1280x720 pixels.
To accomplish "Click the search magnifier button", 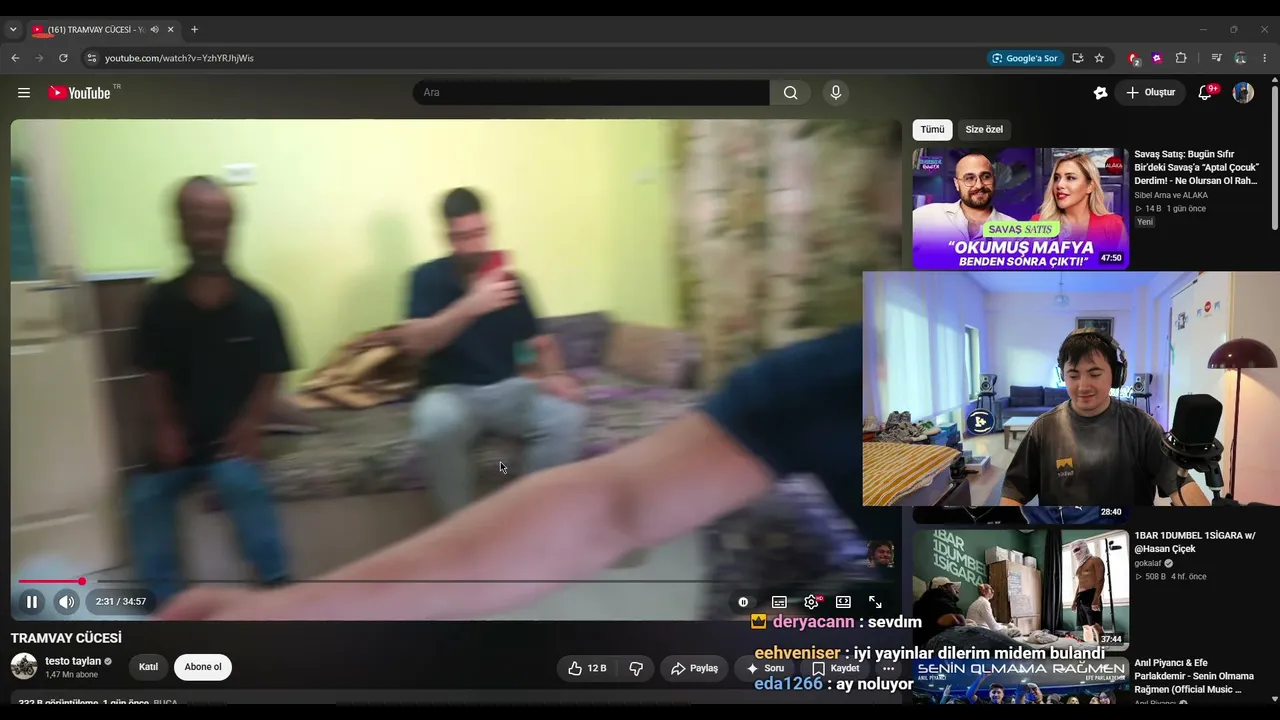I will tap(790, 93).
